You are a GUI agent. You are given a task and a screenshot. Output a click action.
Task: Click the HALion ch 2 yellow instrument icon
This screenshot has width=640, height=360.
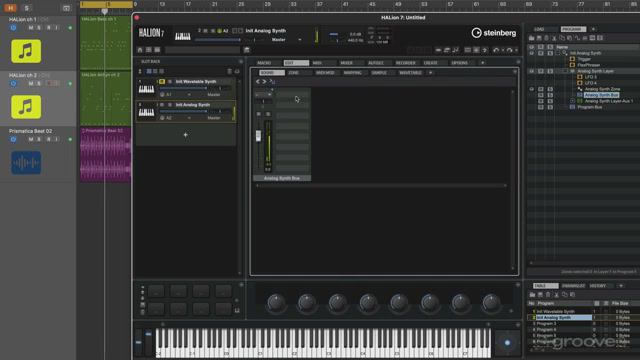(26, 107)
